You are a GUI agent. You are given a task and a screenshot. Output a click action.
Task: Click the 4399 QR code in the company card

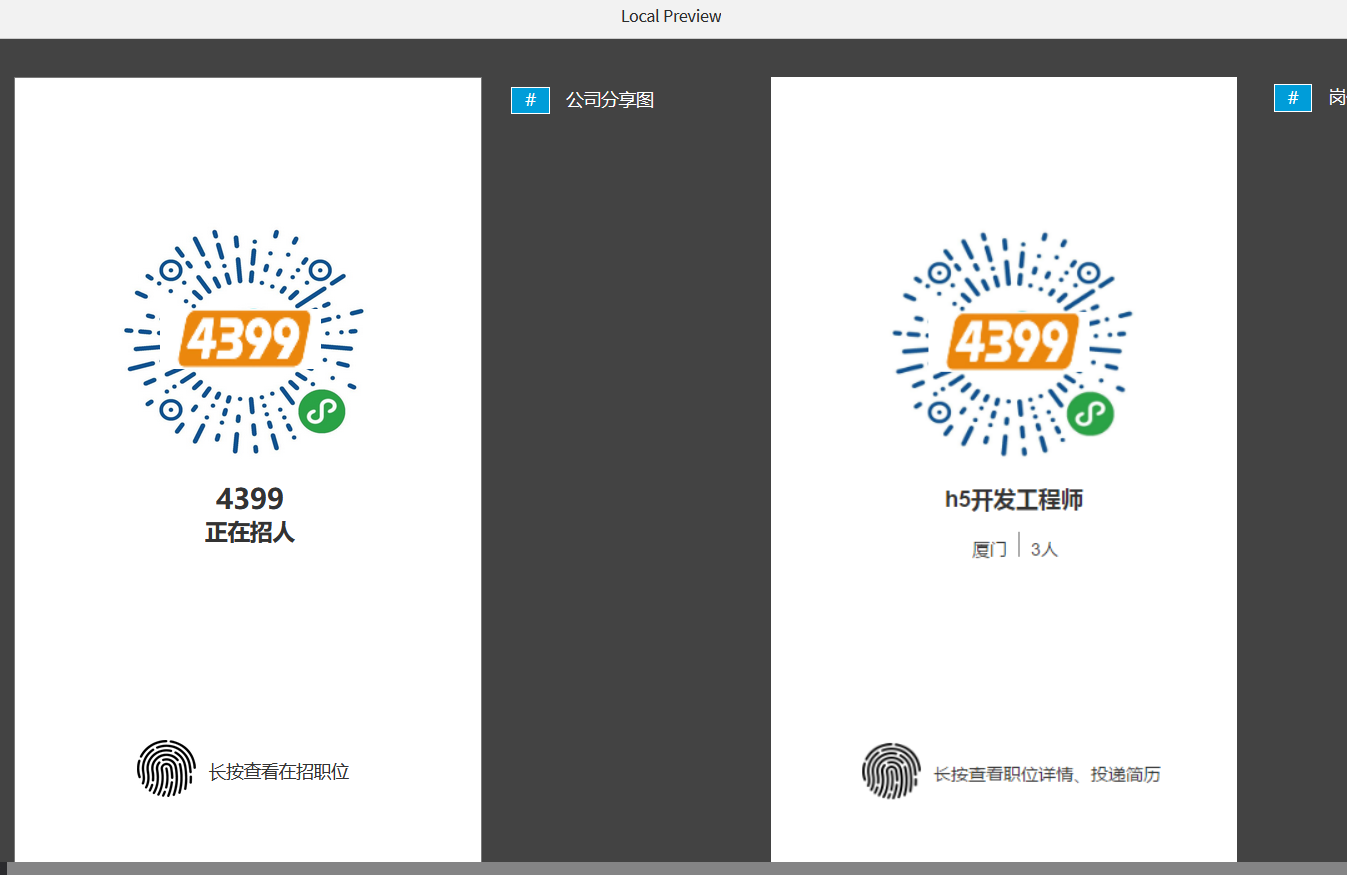click(x=243, y=340)
